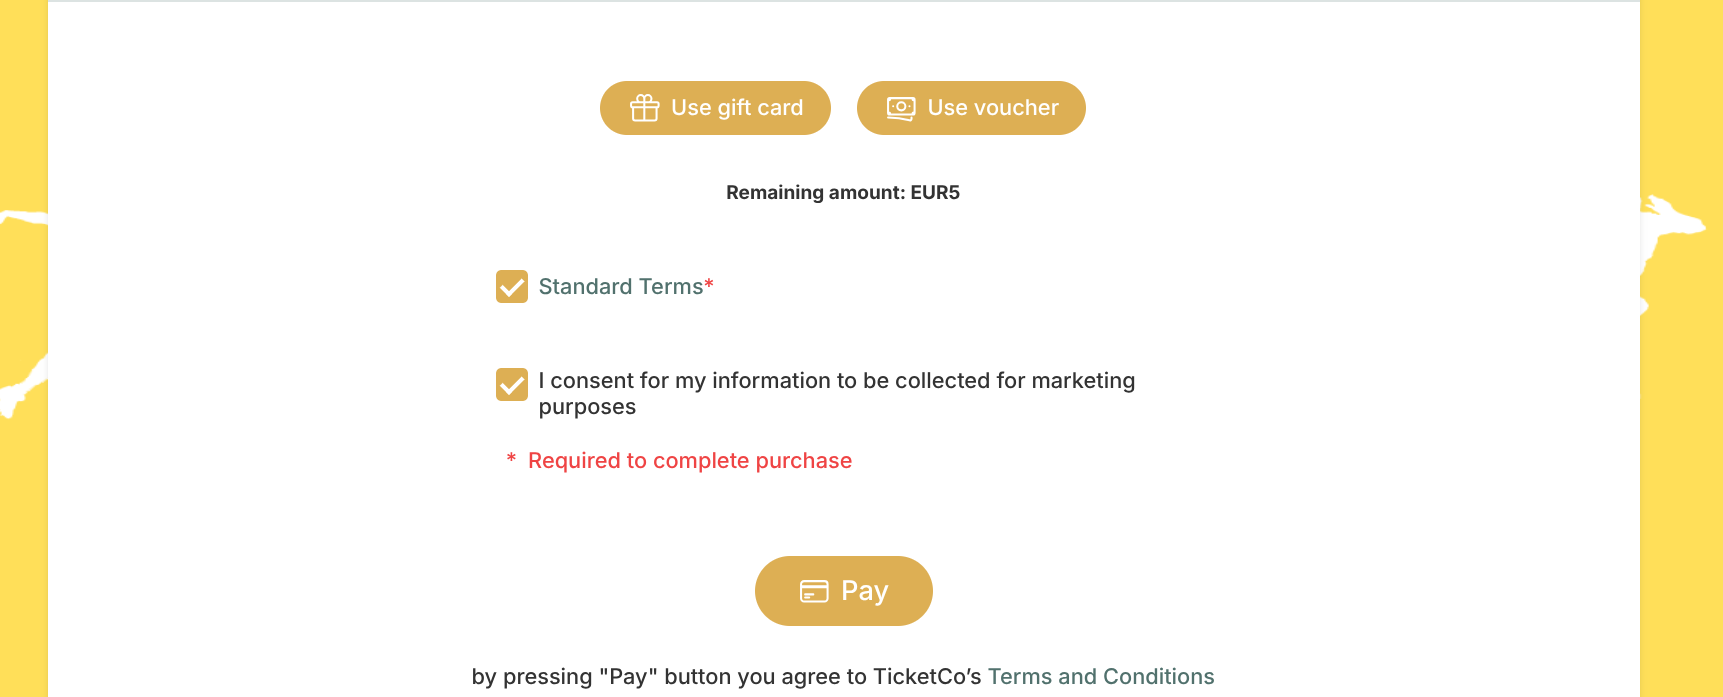
Task: Click the credit card icon on Pay
Action: (x=814, y=591)
